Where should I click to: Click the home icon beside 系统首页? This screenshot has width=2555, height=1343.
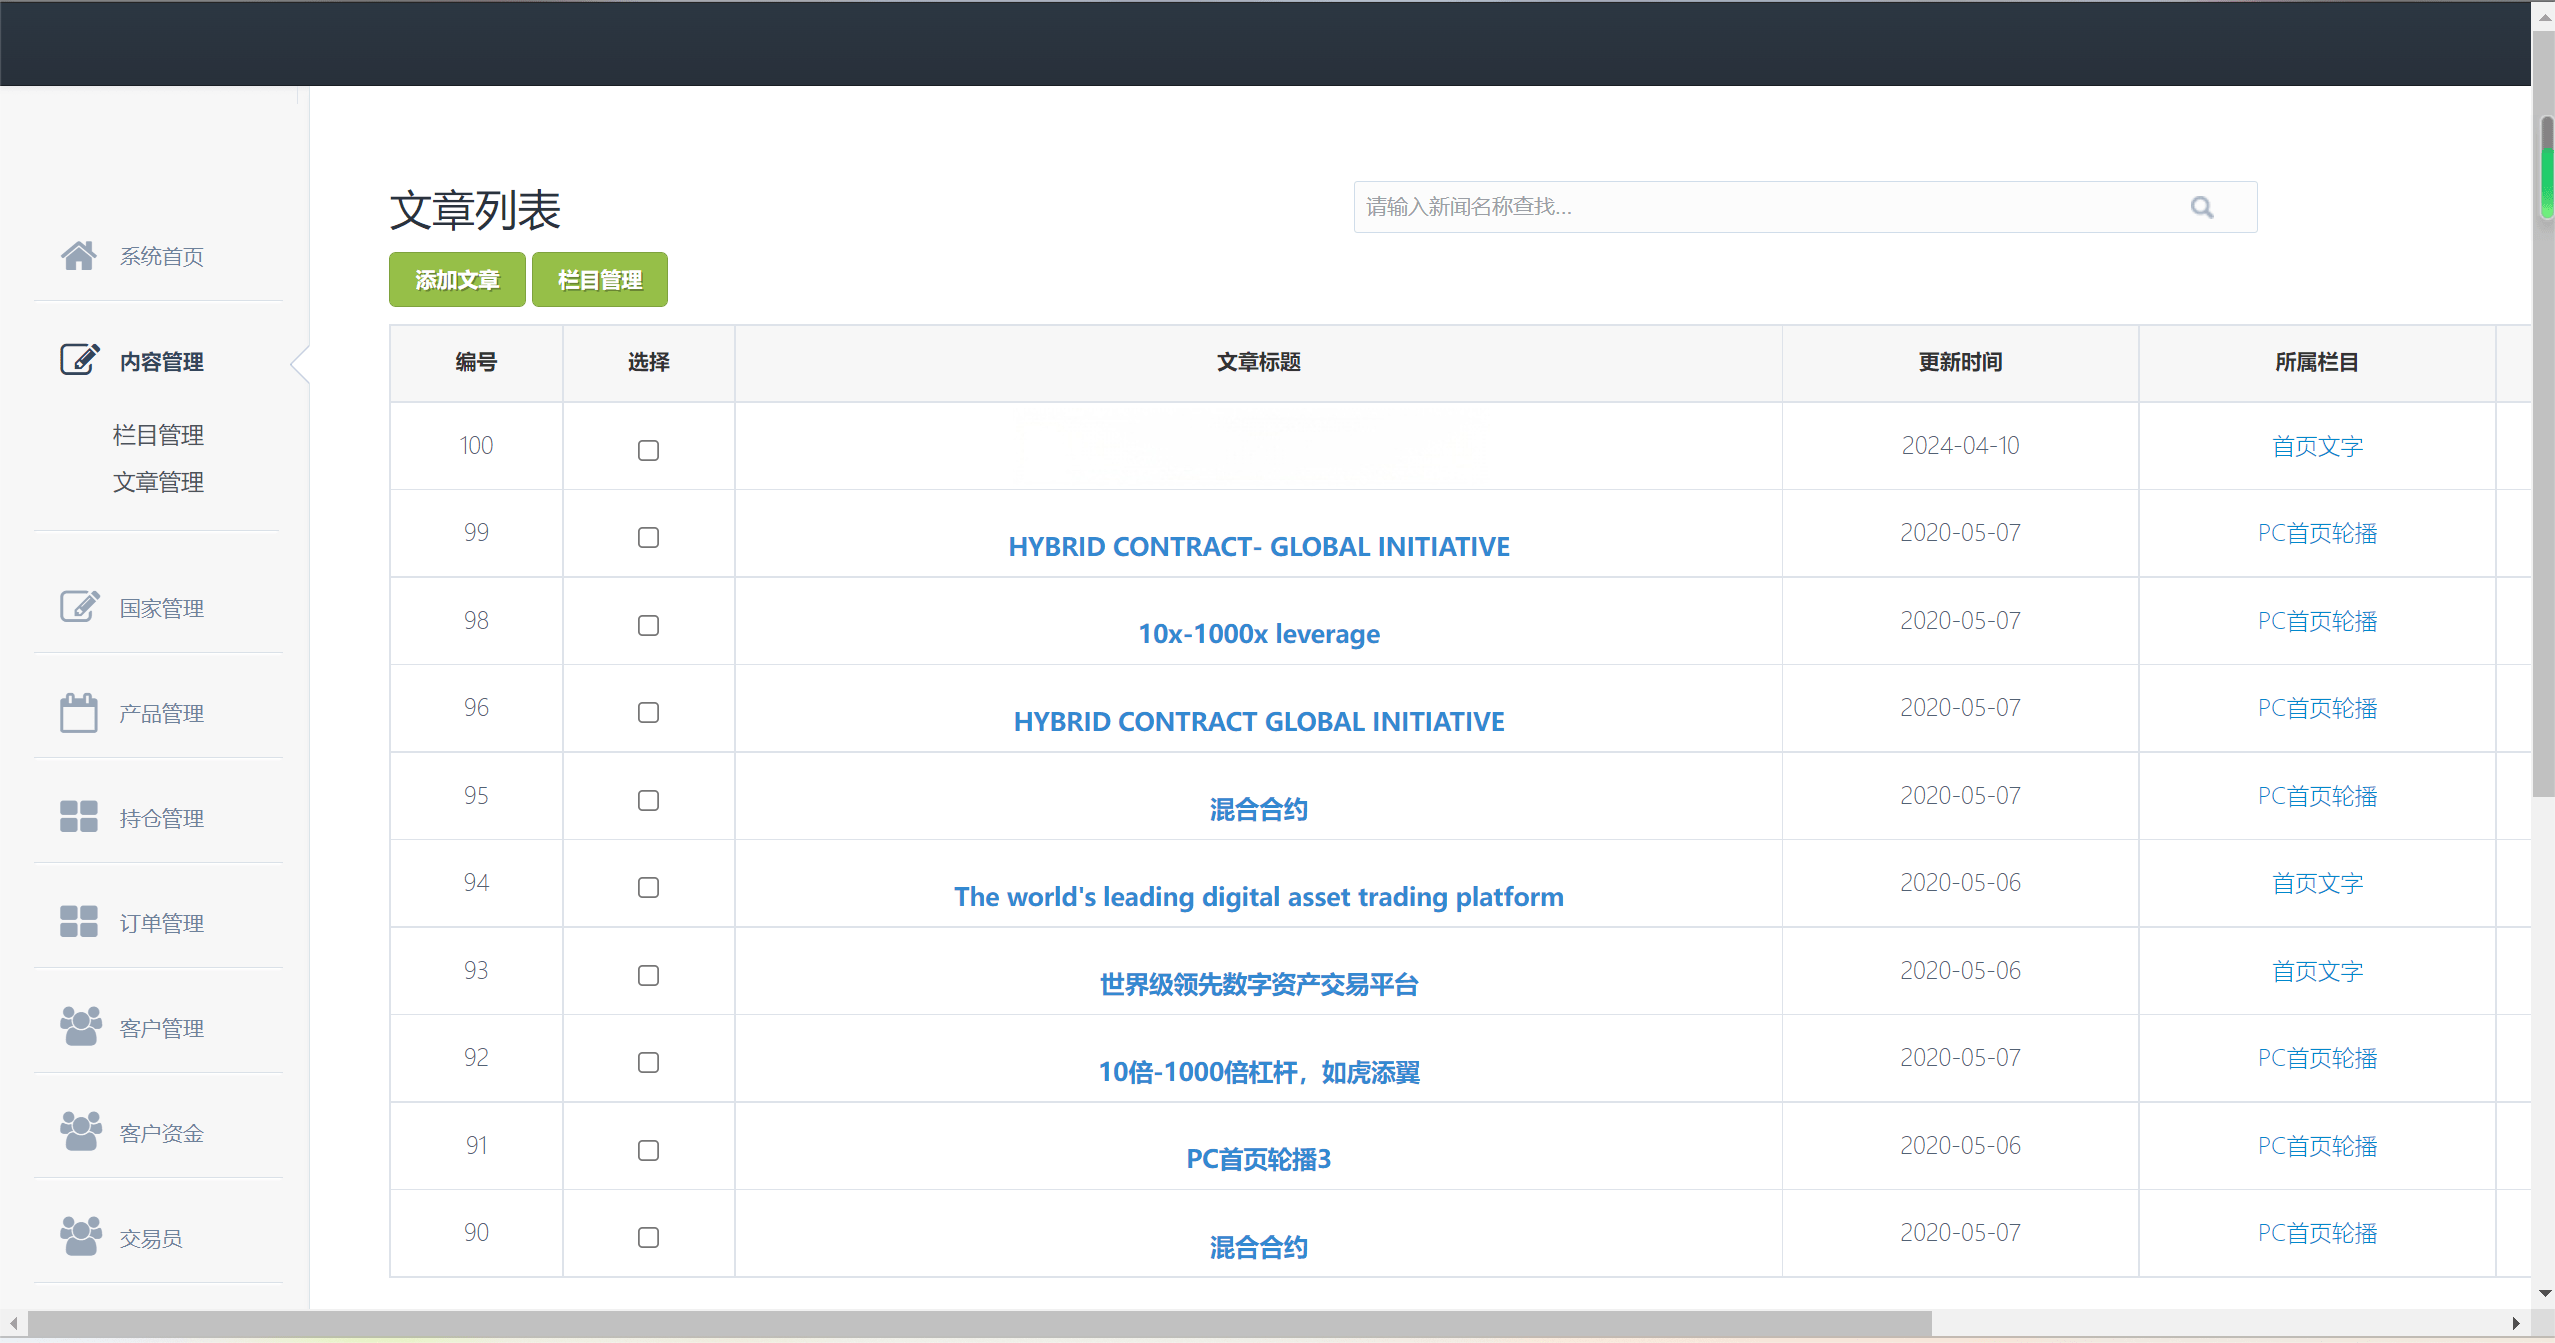(x=78, y=256)
